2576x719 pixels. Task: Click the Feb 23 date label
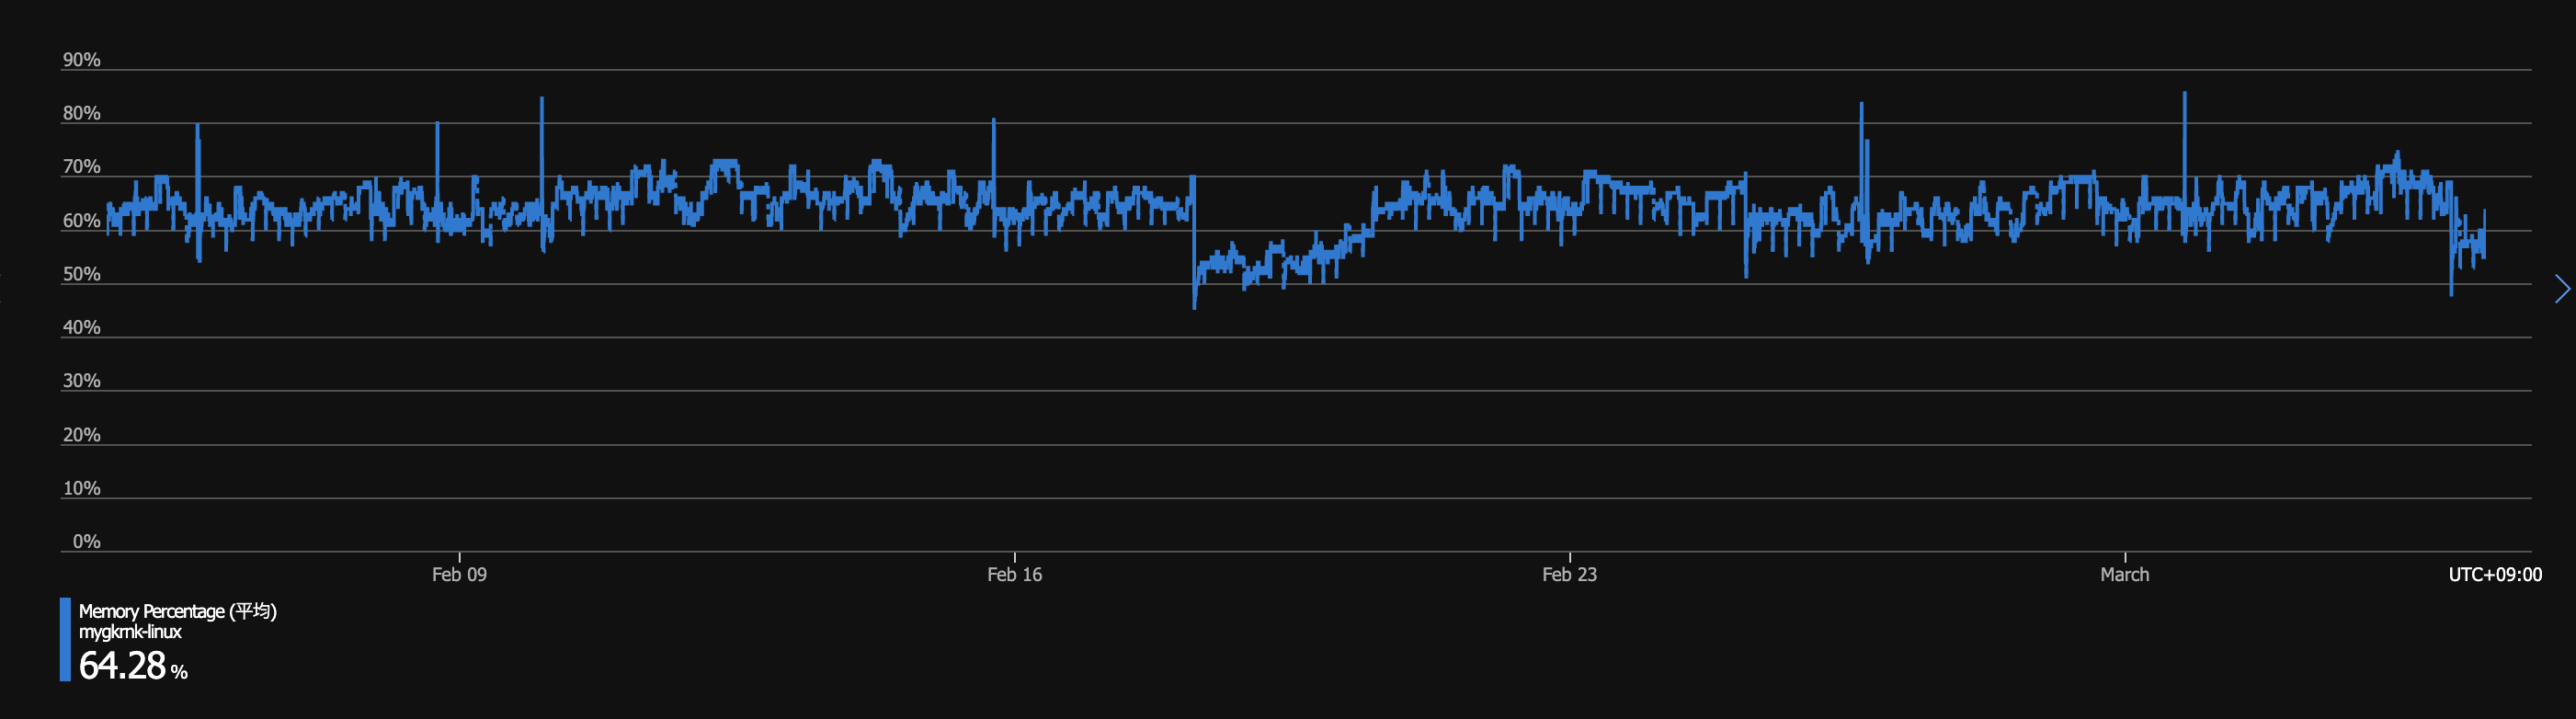1569,575
